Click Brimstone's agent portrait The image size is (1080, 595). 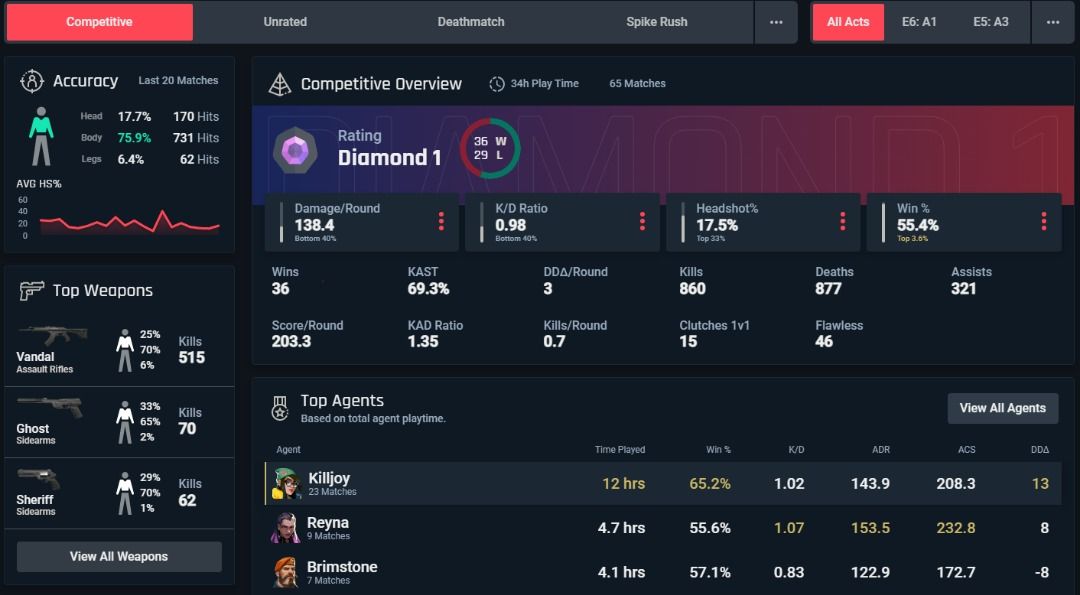click(x=286, y=572)
